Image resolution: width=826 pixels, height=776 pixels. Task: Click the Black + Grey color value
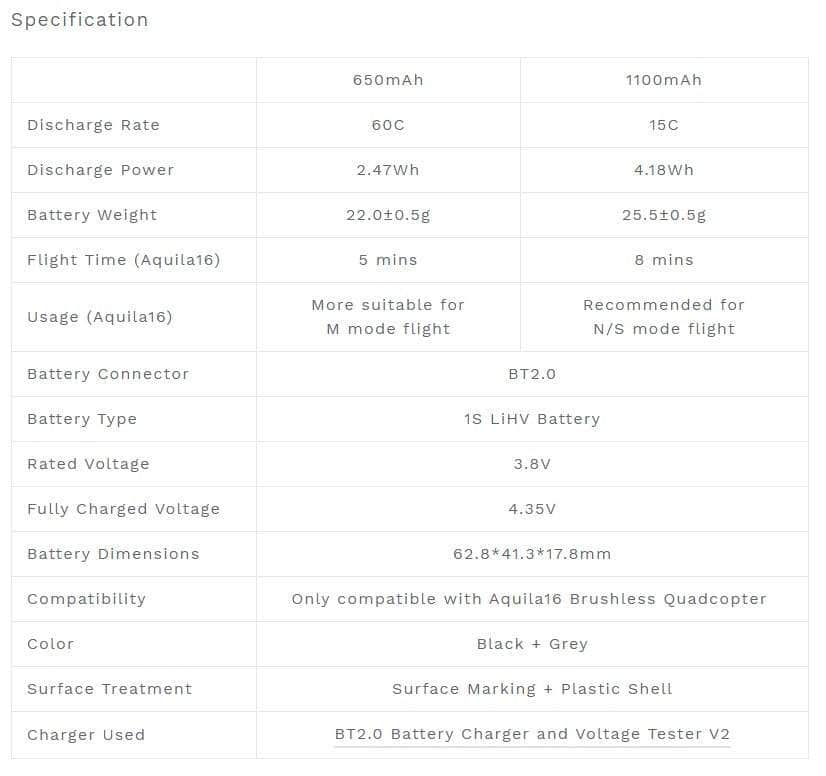pyautogui.click(x=532, y=644)
